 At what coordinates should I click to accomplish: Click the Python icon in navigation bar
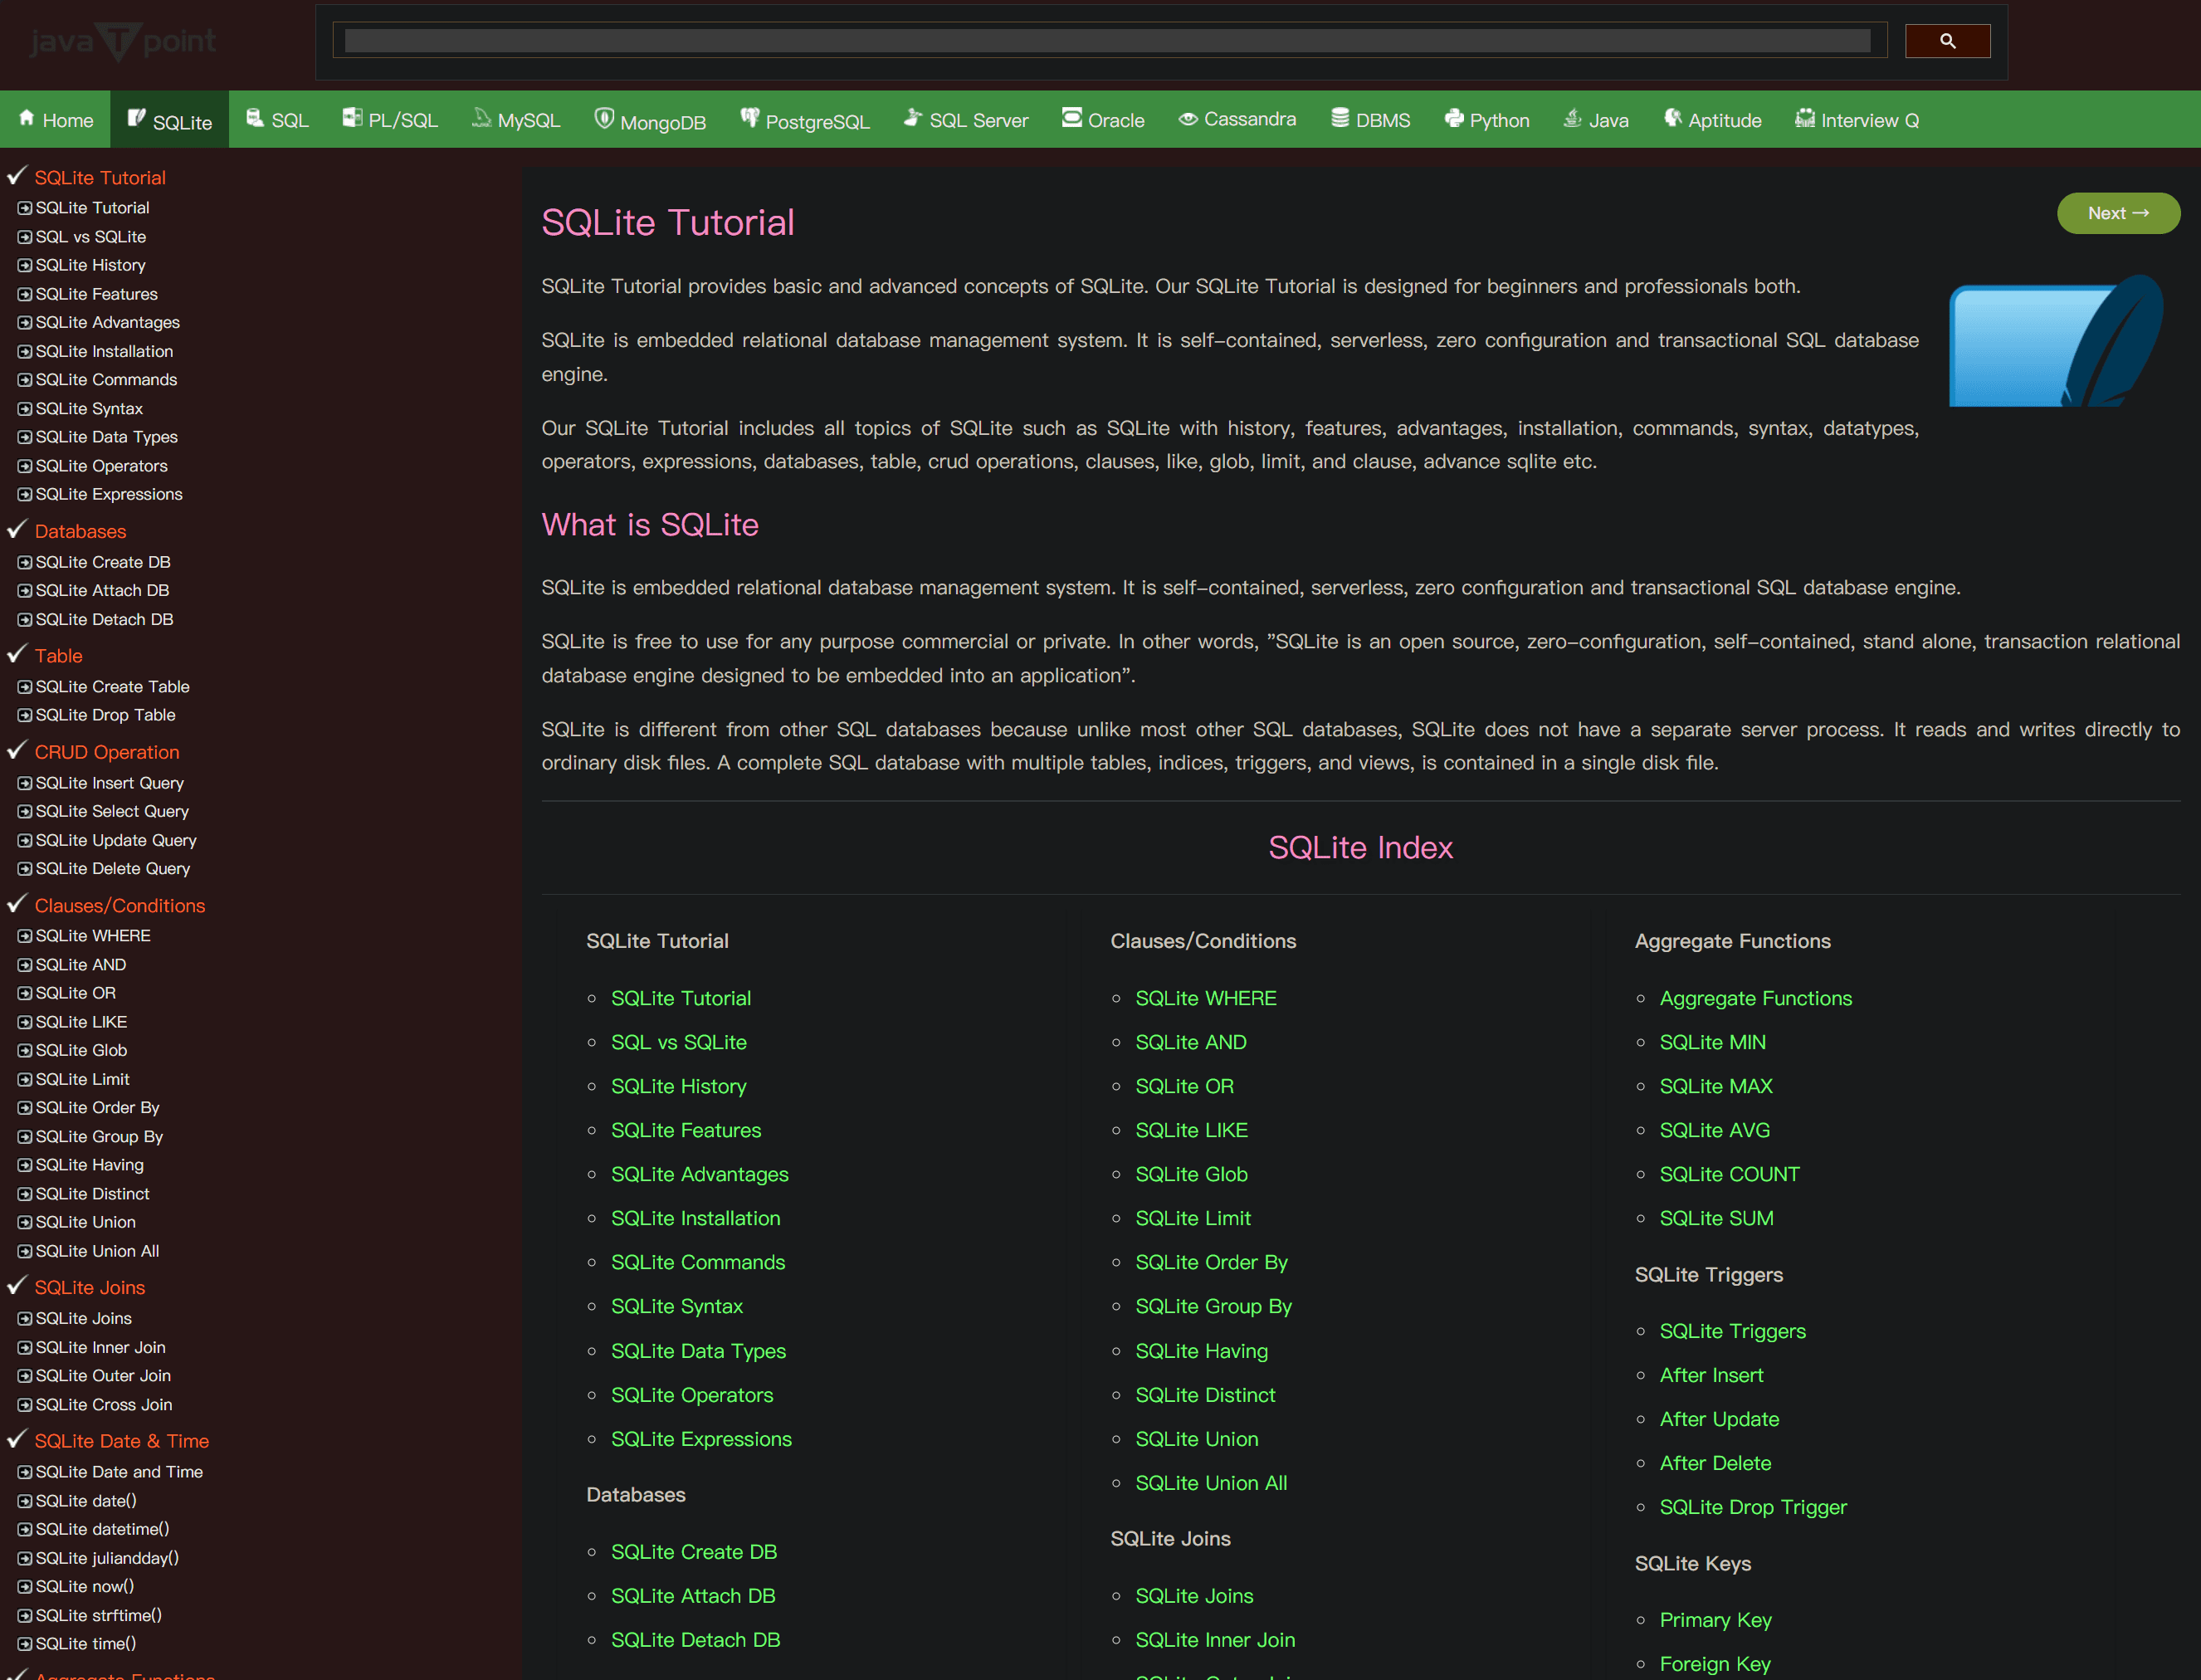(1454, 118)
